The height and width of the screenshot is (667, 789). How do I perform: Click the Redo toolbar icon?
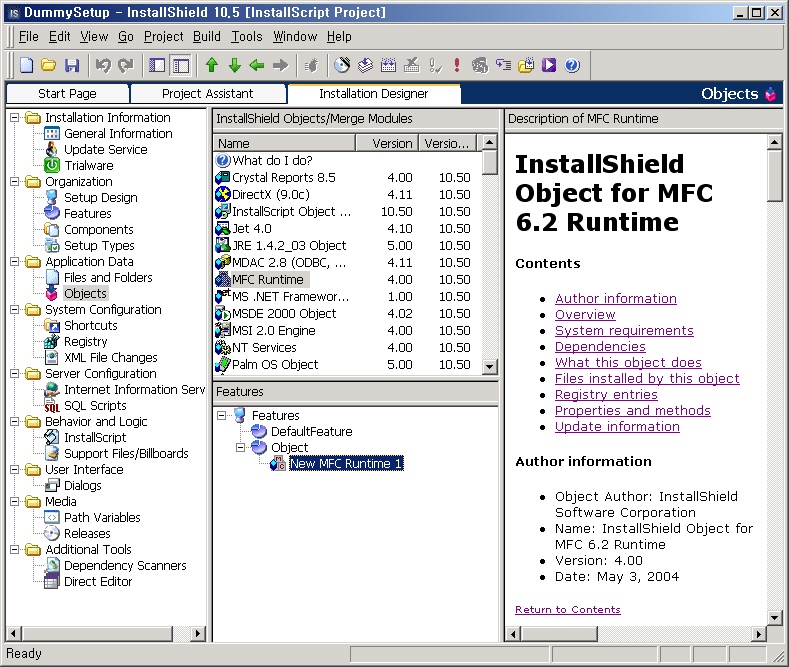point(126,65)
